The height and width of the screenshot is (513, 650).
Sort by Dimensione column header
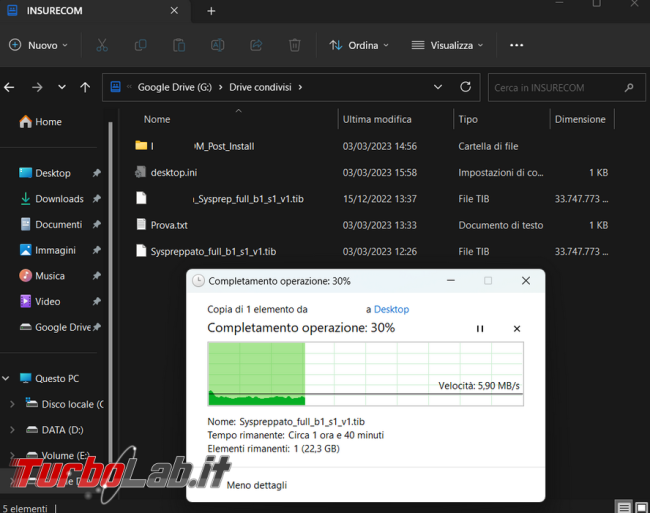tap(580, 119)
